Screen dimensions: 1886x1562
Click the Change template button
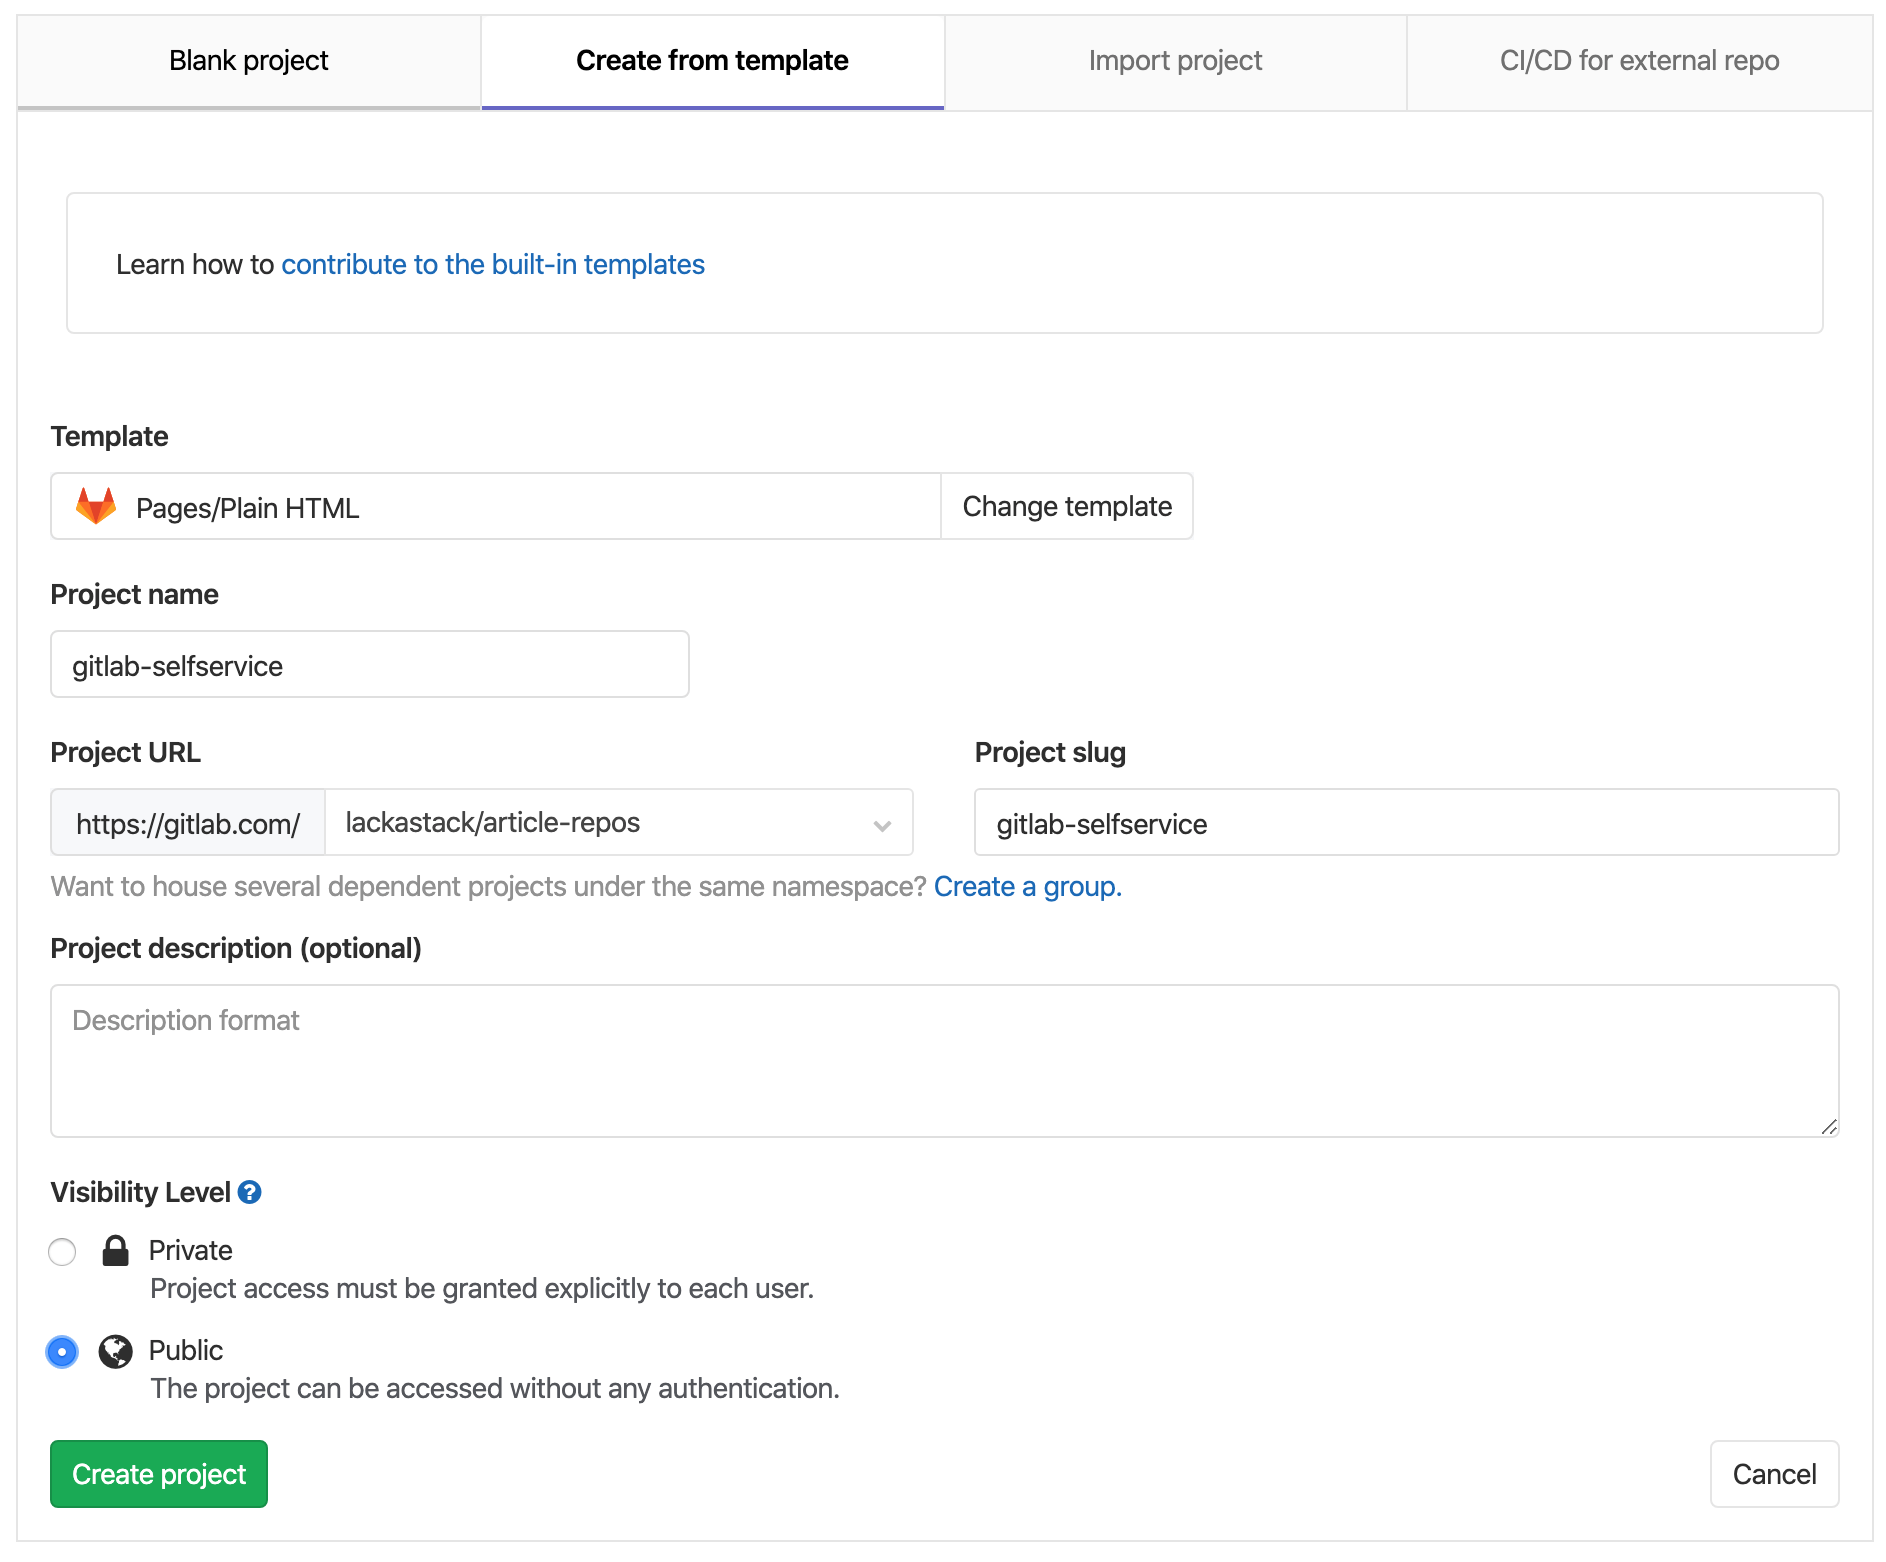[1067, 506]
